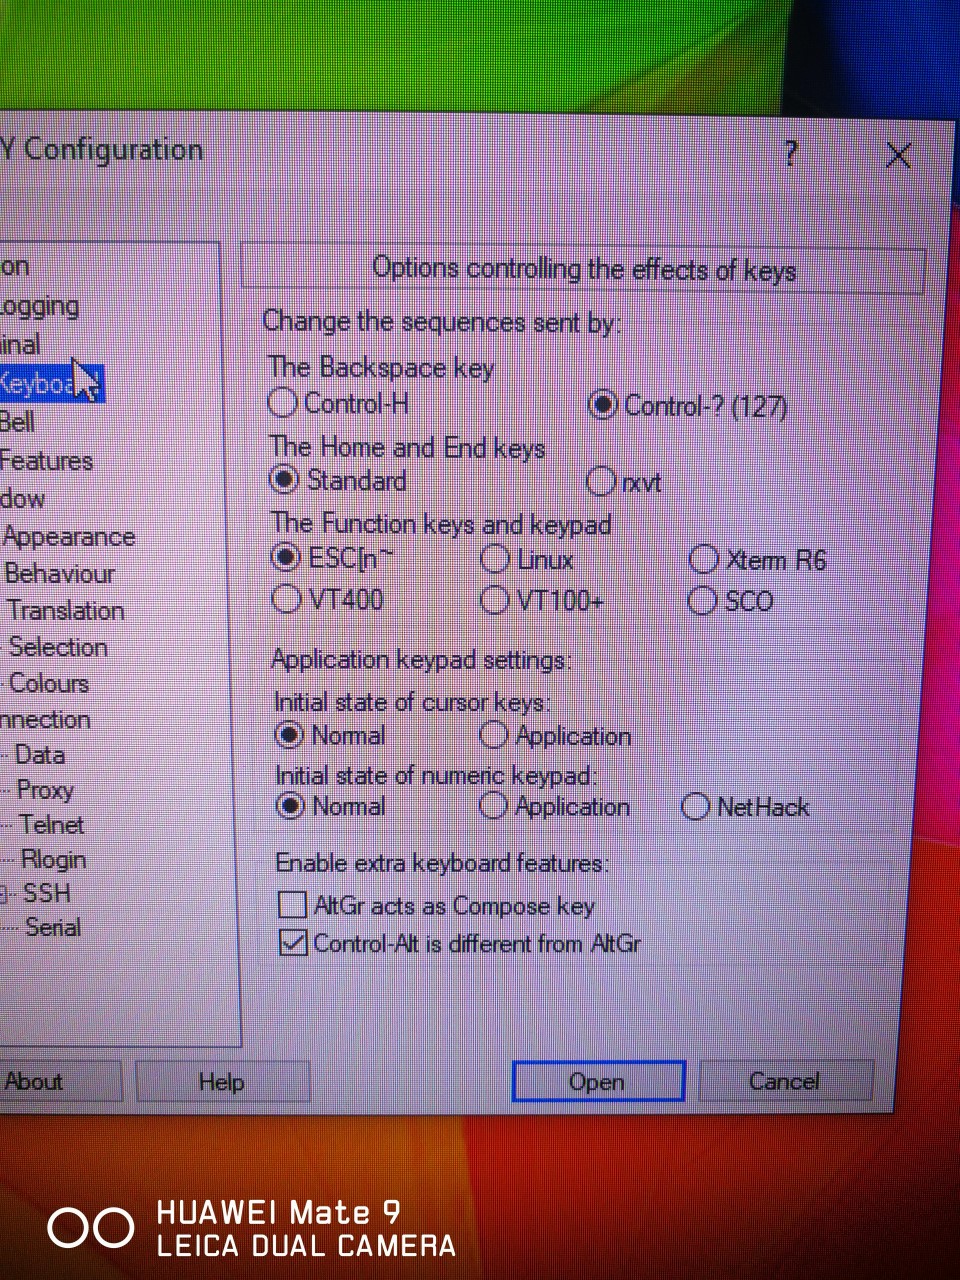960x1280 pixels.
Task: Open the Selection category
Action: point(58,647)
